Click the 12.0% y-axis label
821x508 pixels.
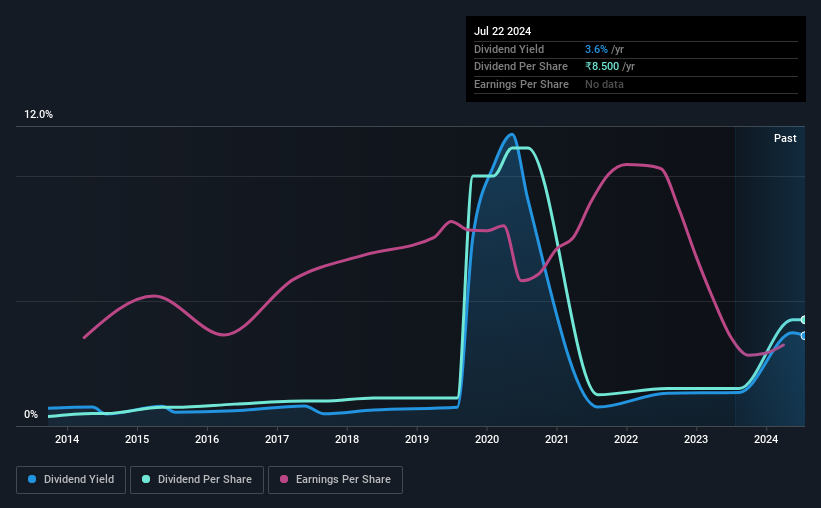pos(38,115)
